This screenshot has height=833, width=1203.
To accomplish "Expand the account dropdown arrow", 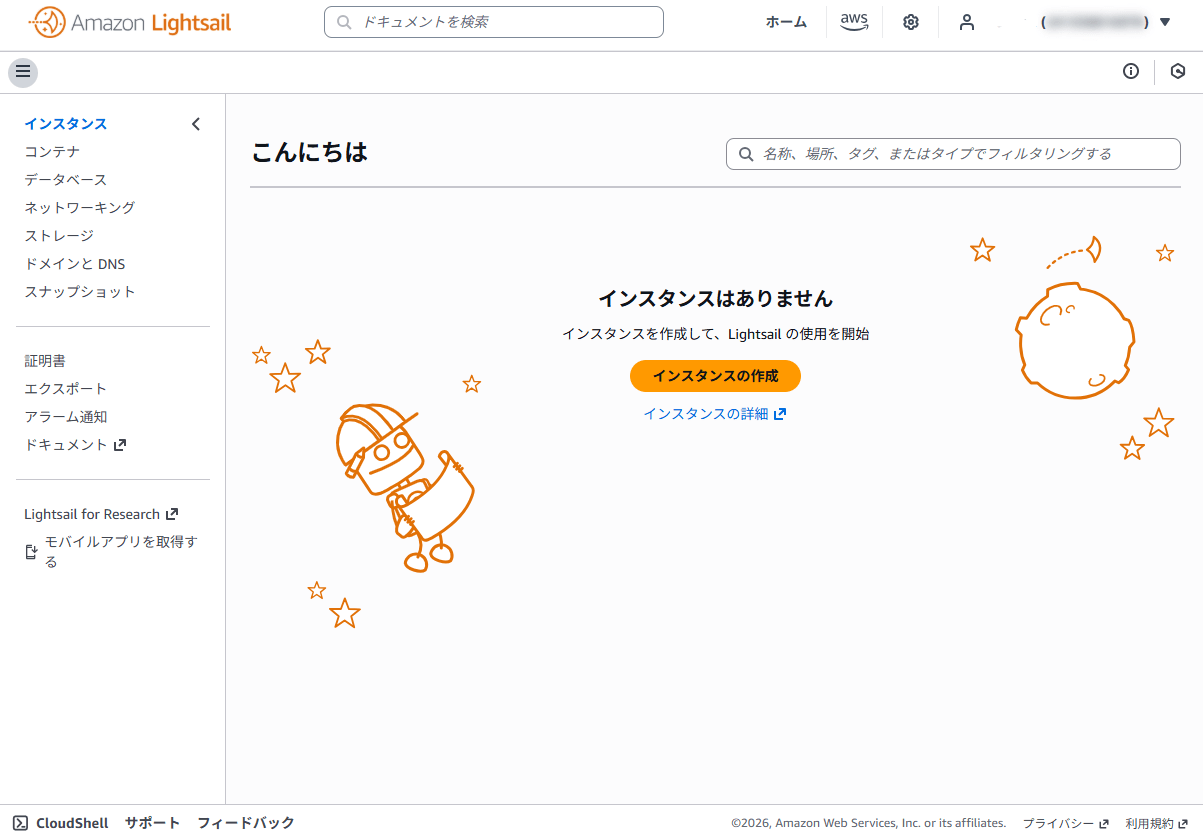I will coord(1165,22).
